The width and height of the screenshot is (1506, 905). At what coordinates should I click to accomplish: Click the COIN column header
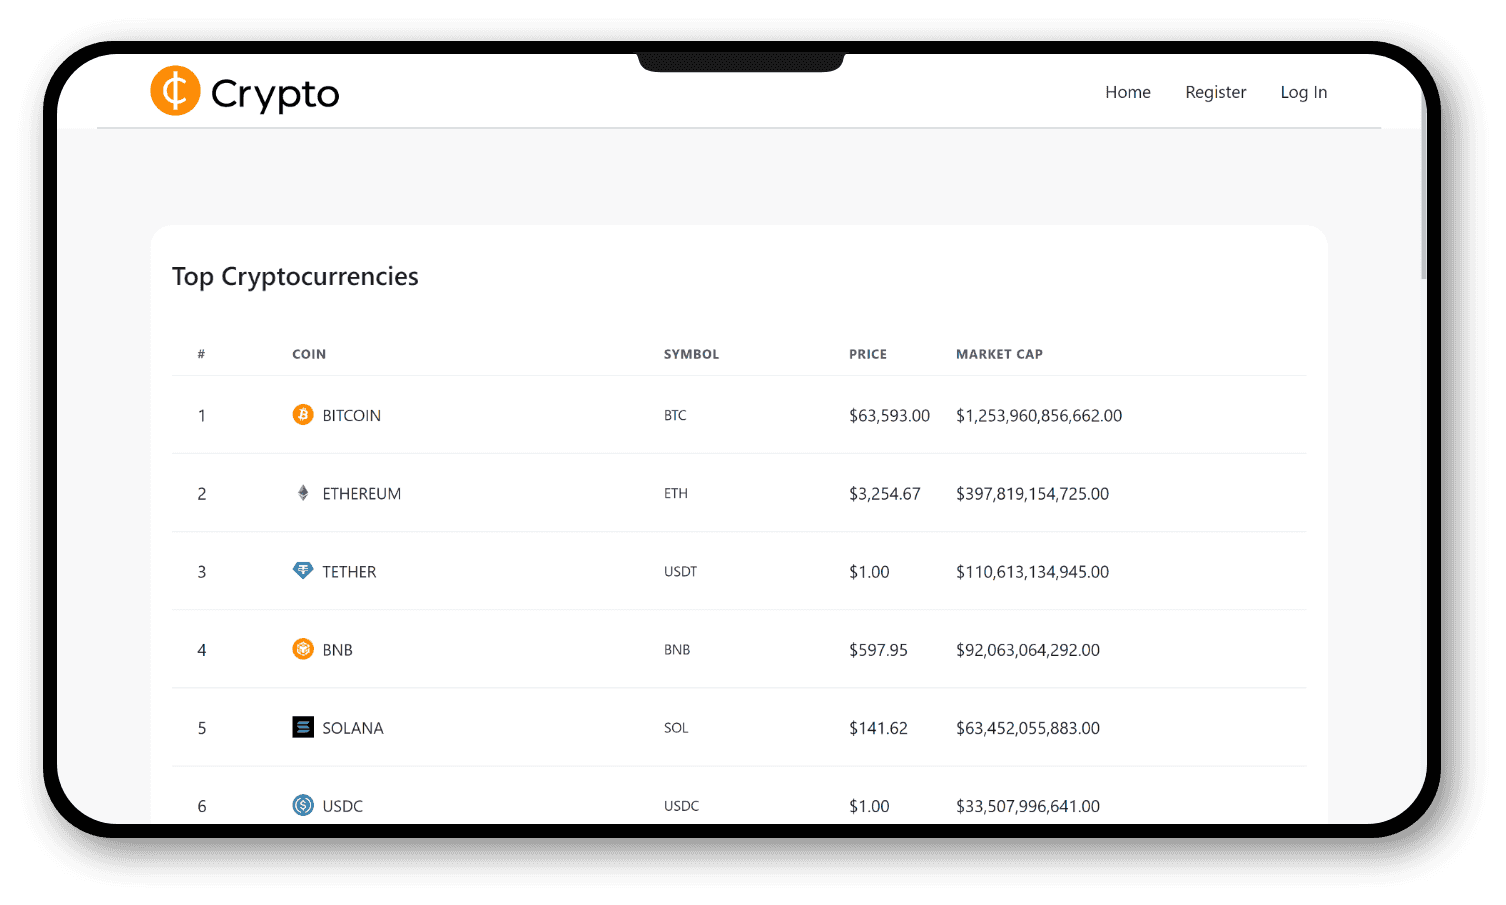pyautogui.click(x=309, y=354)
